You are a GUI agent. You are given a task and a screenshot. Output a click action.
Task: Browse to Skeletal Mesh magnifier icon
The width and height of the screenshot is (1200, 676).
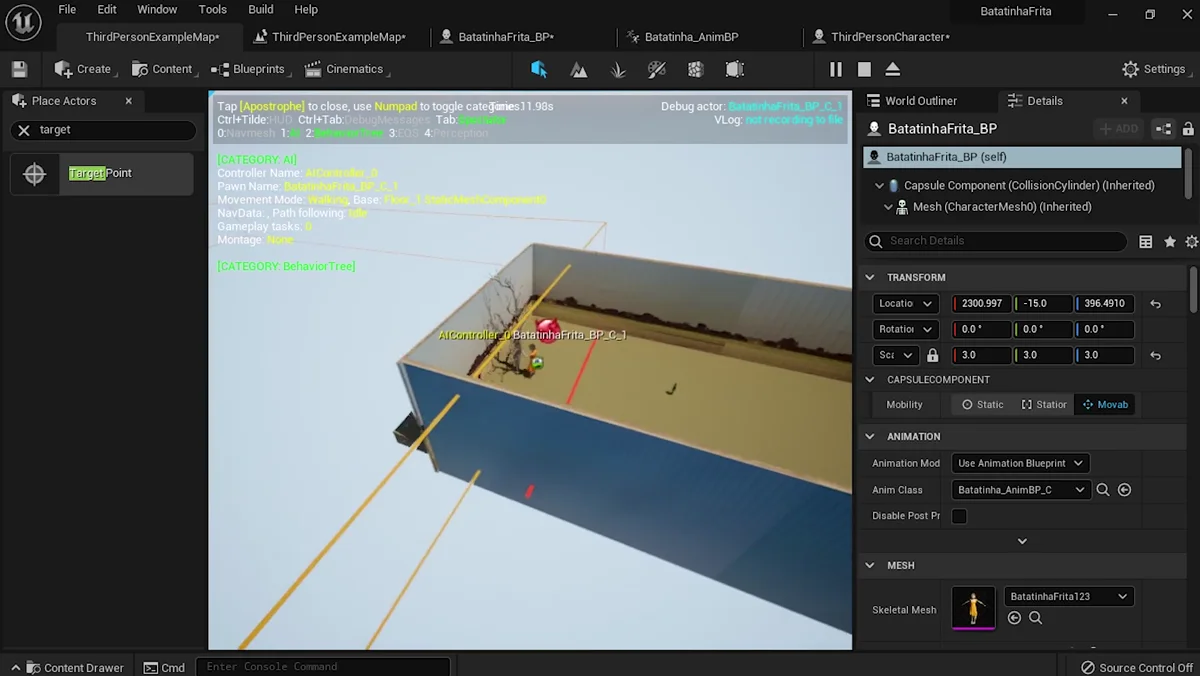pyautogui.click(x=1036, y=618)
